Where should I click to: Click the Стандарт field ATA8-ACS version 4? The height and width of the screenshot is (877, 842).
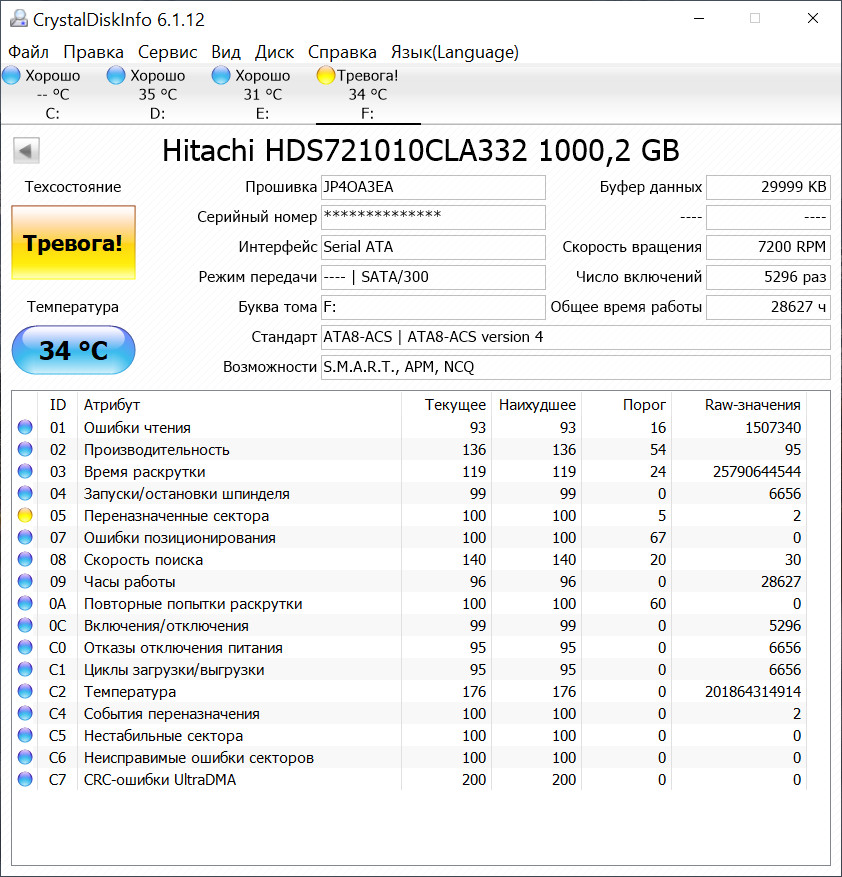click(576, 337)
